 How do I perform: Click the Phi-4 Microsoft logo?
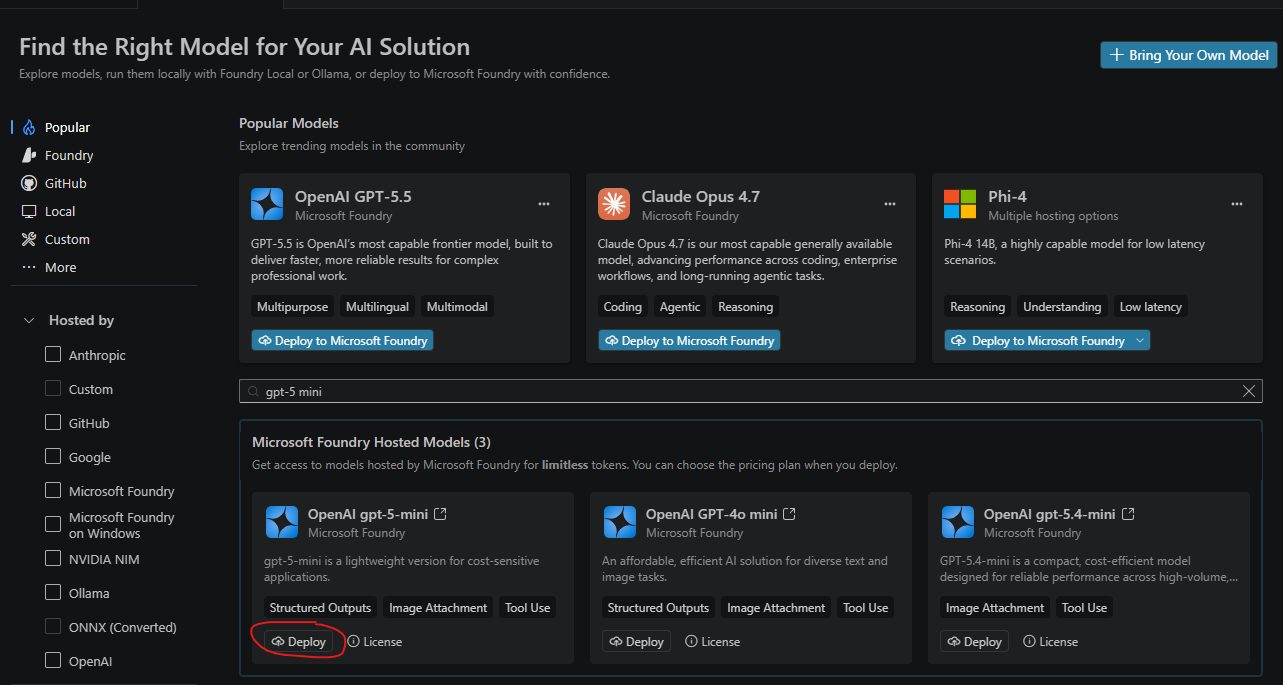coord(960,204)
